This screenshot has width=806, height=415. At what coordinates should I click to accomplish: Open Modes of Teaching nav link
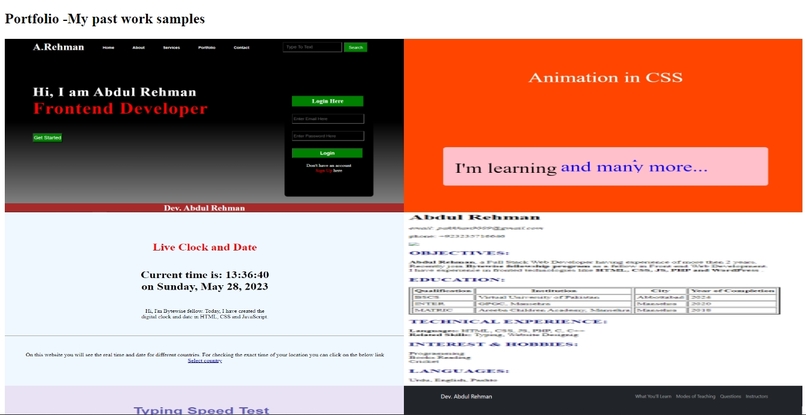(x=695, y=396)
